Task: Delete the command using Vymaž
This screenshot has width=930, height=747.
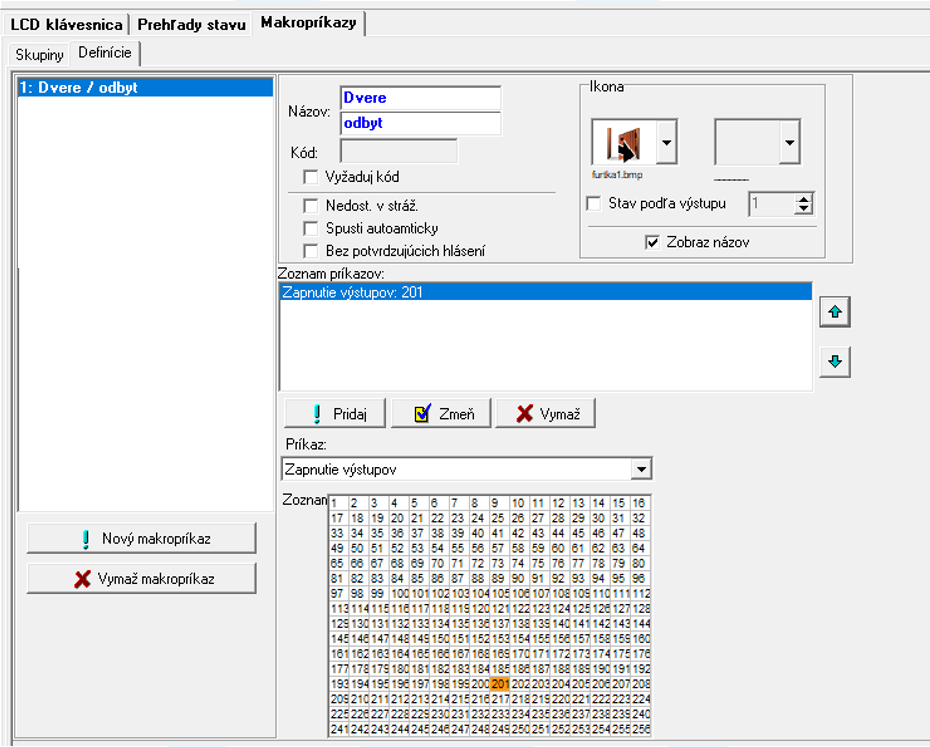Action: [545, 414]
